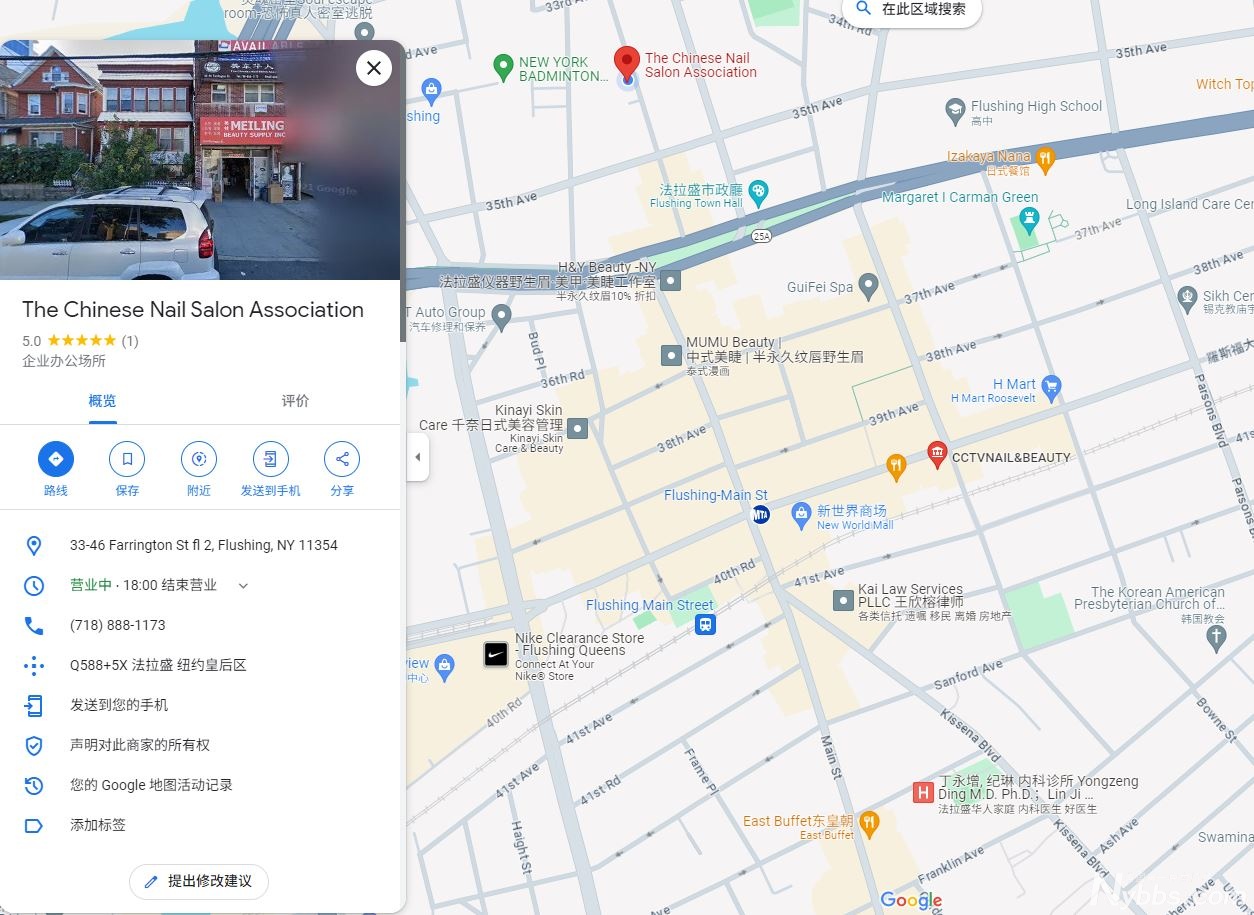Click East Buffet restaurant pin
The image size is (1254, 915).
pos(869,823)
